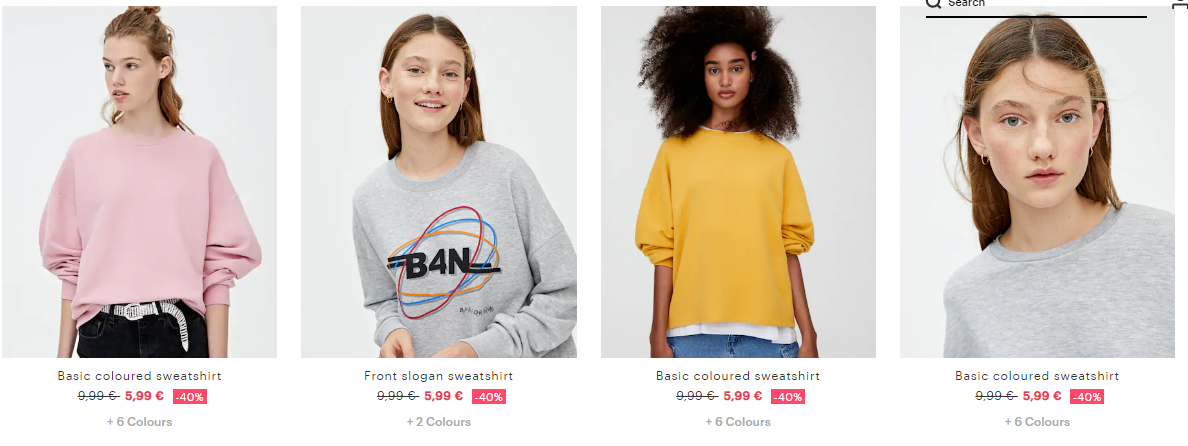
Task: Expand + 6 Colours under the pink sweatshirt
Action: click(x=139, y=422)
